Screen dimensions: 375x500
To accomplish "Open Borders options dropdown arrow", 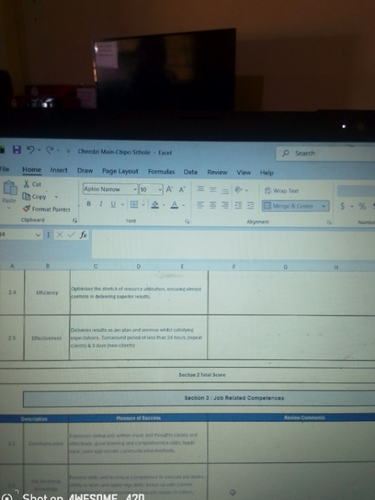I will click(x=143, y=204).
